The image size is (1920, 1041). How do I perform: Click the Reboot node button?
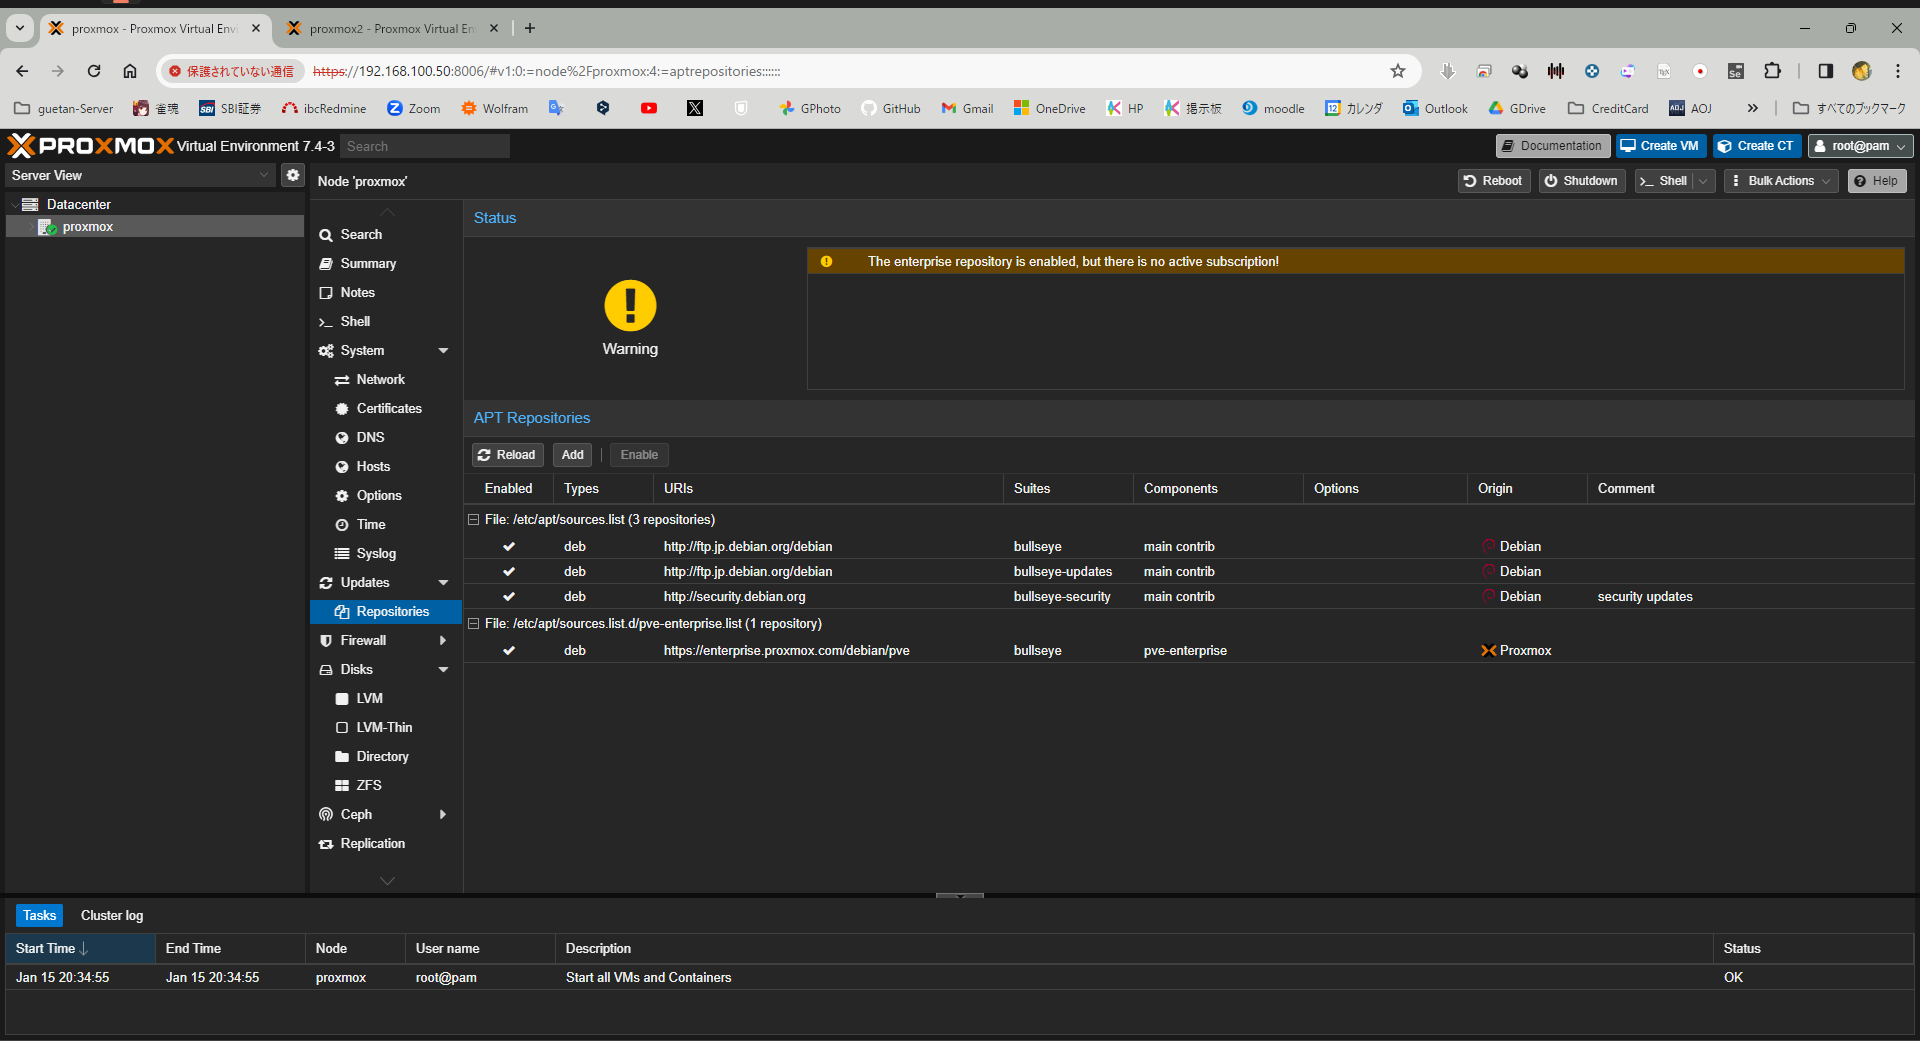point(1493,181)
